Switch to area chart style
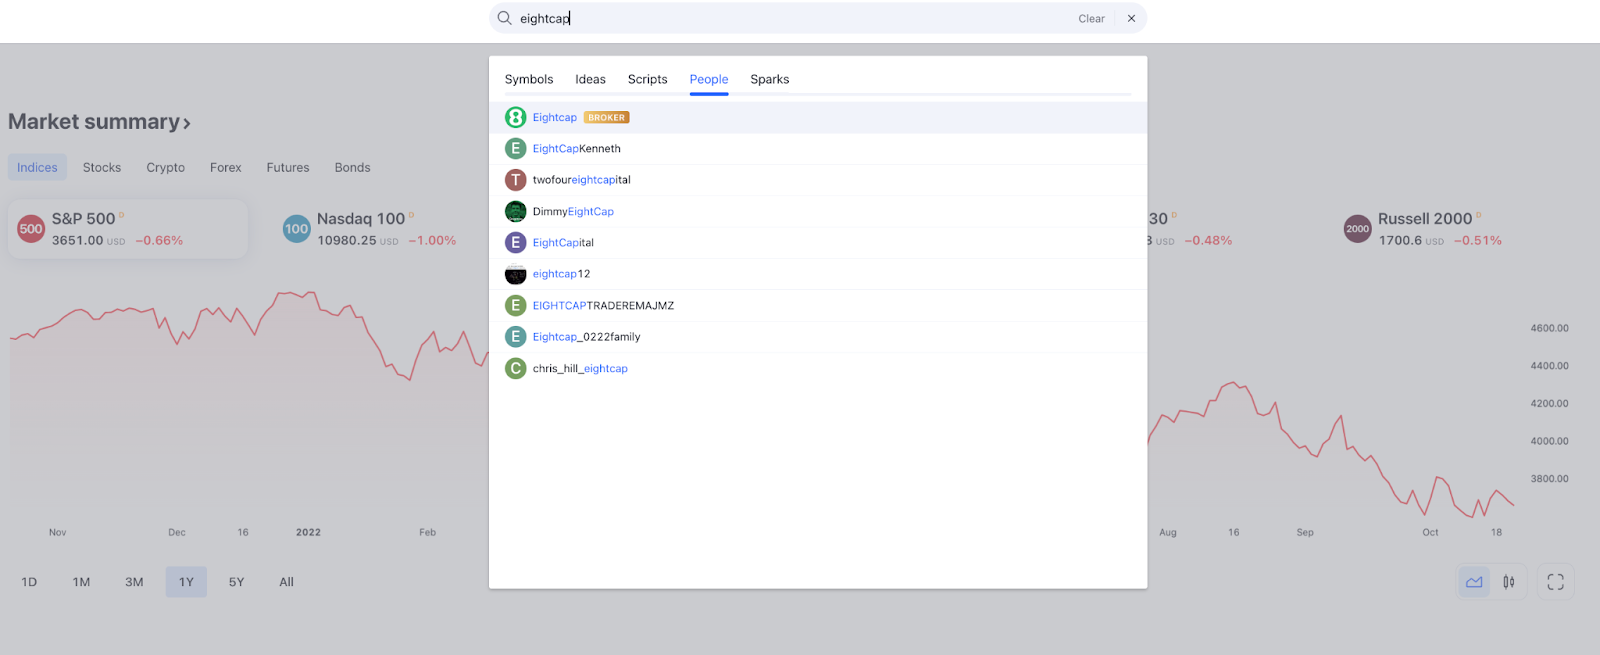 (x=1474, y=582)
